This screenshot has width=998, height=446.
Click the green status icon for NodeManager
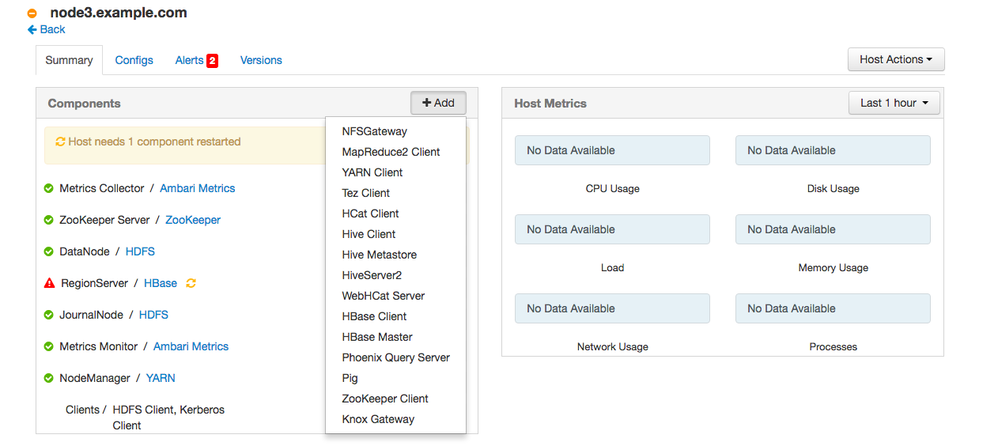(x=49, y=378)
